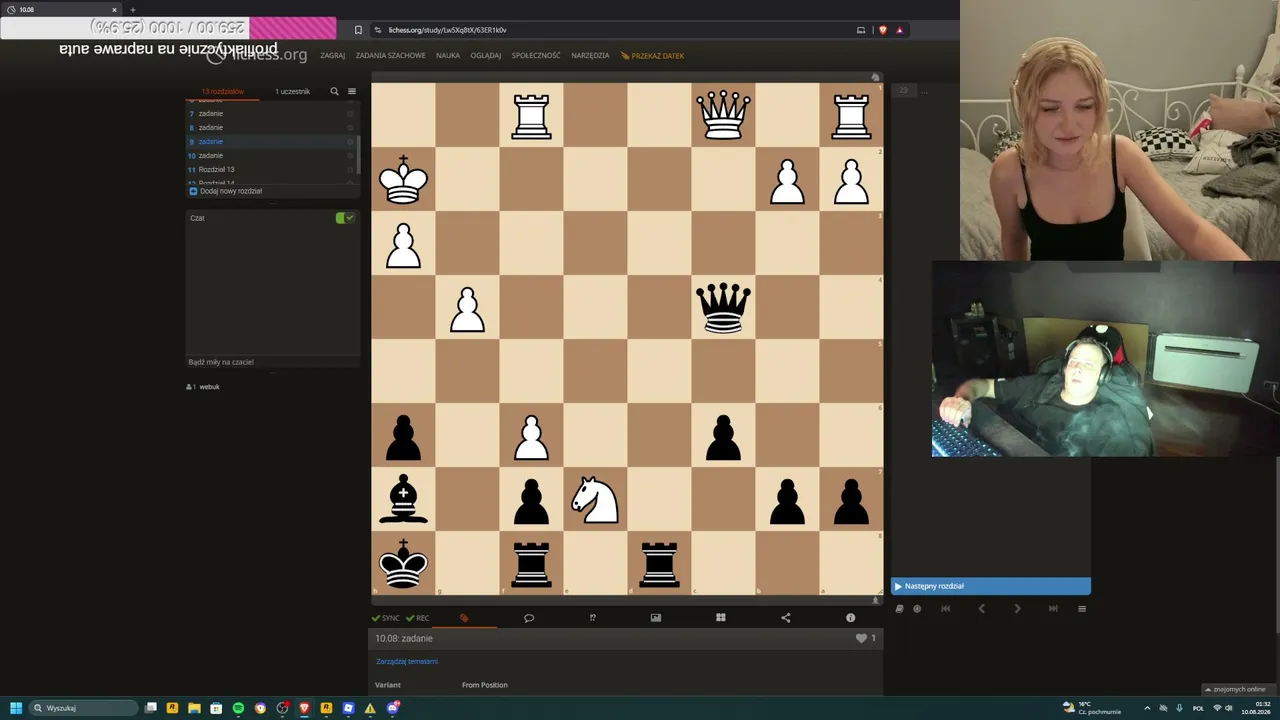The width and height of the screenshot is (1280, 720).
Task: Select chapter 8 zadanie
Action: [271, 128]
